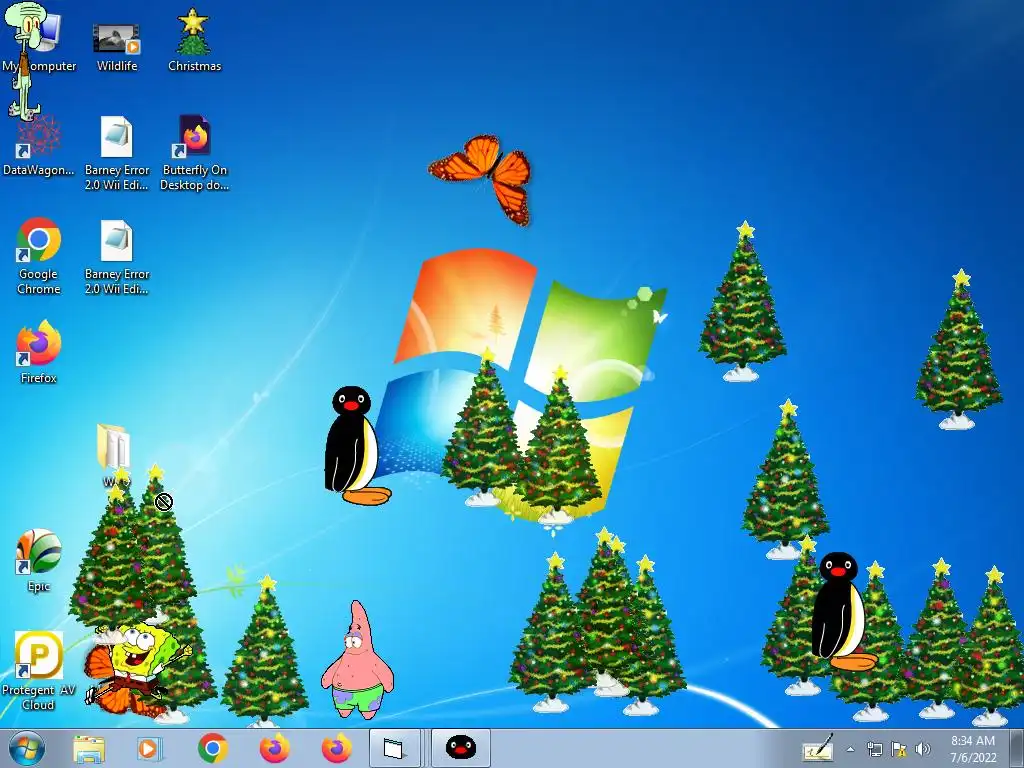This screenshot has width=1024, height=768.
Task: Select the Protegent AV Cloud shortcut
Action: tap(39, 671)
